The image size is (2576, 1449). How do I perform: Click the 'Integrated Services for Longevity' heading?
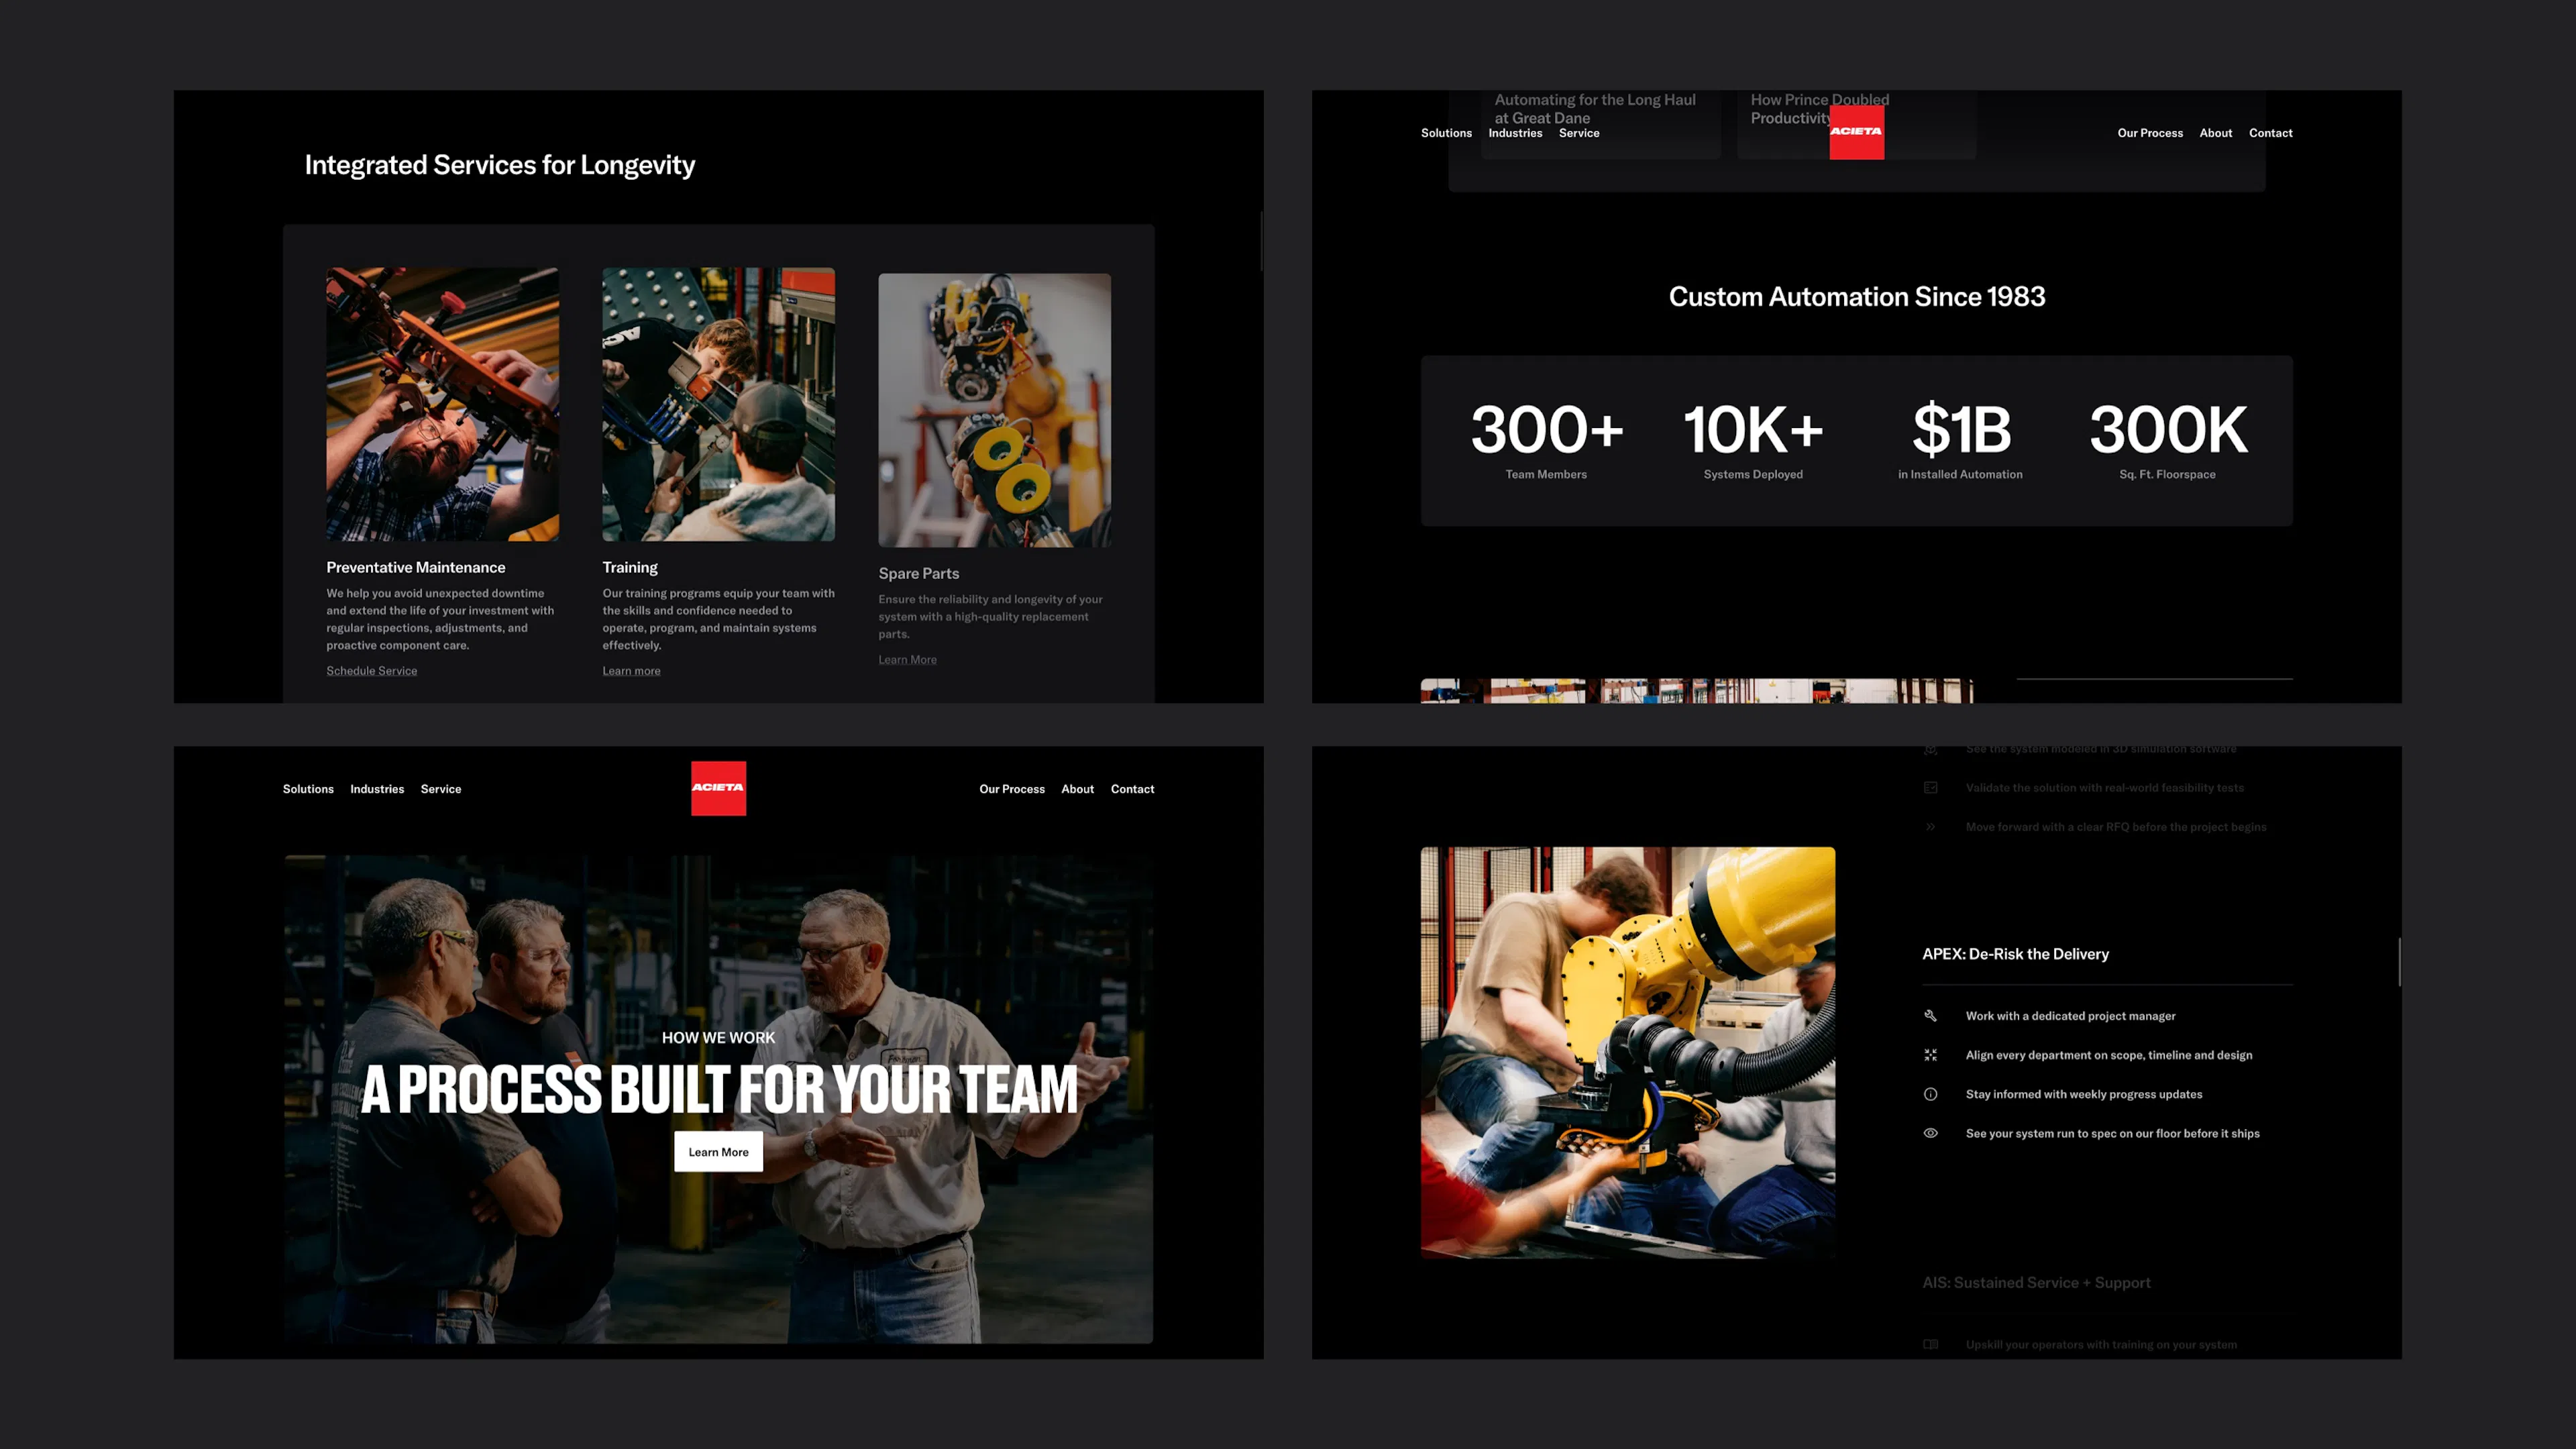499,165
